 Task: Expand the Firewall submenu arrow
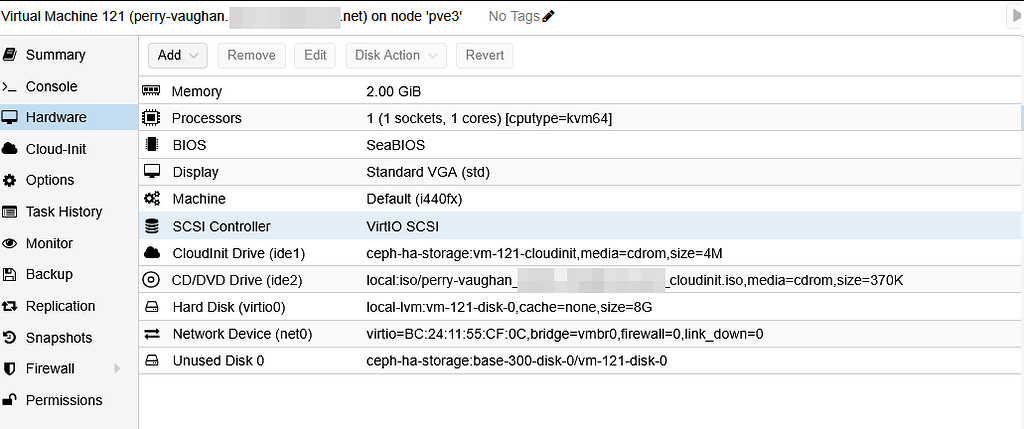(x=117, y=369)
